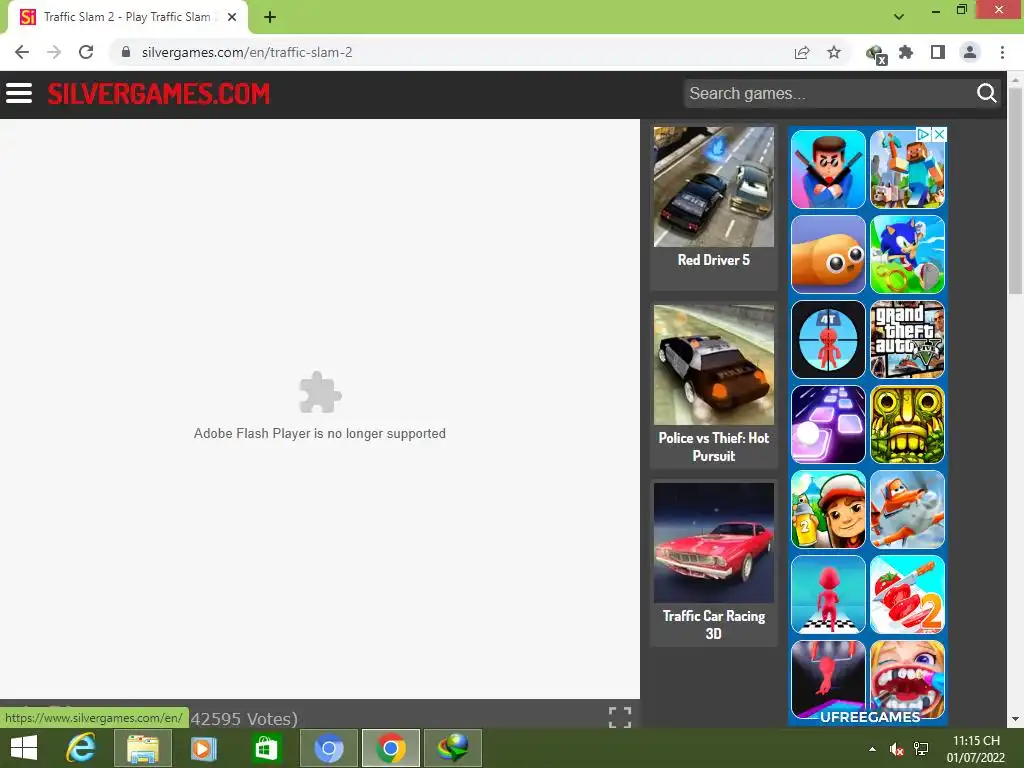The height and width of the screenshot is (768, 1024).
Task: Focus the Search games input field
Action: point(828,93)
